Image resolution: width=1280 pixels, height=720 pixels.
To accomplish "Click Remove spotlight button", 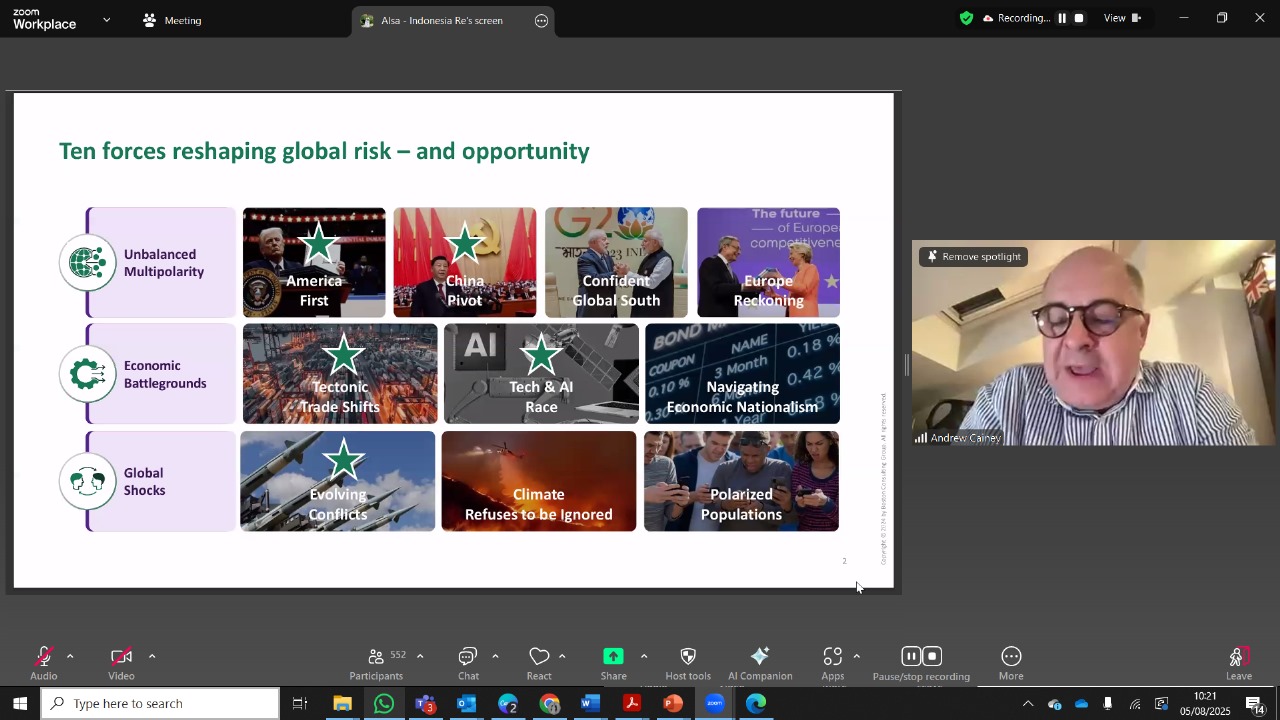I will click(x=974, y=257).
